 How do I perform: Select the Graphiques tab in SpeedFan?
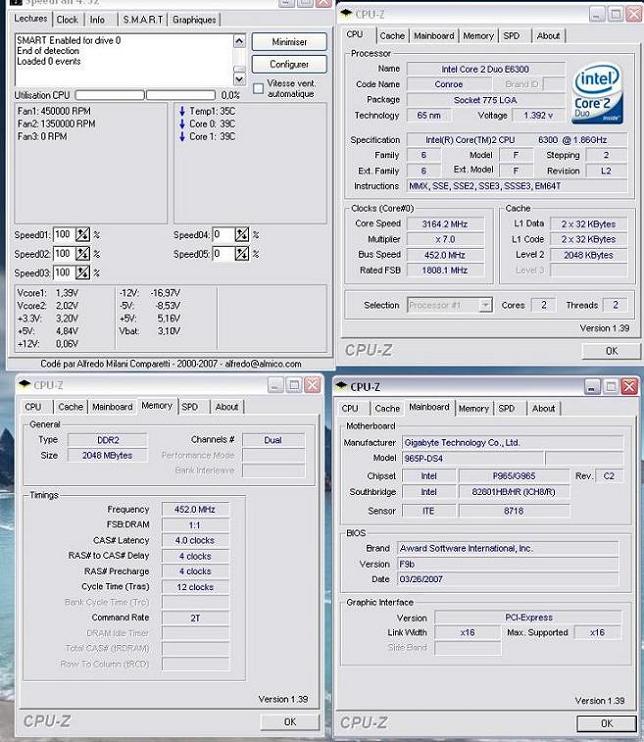tap(194, 19)
